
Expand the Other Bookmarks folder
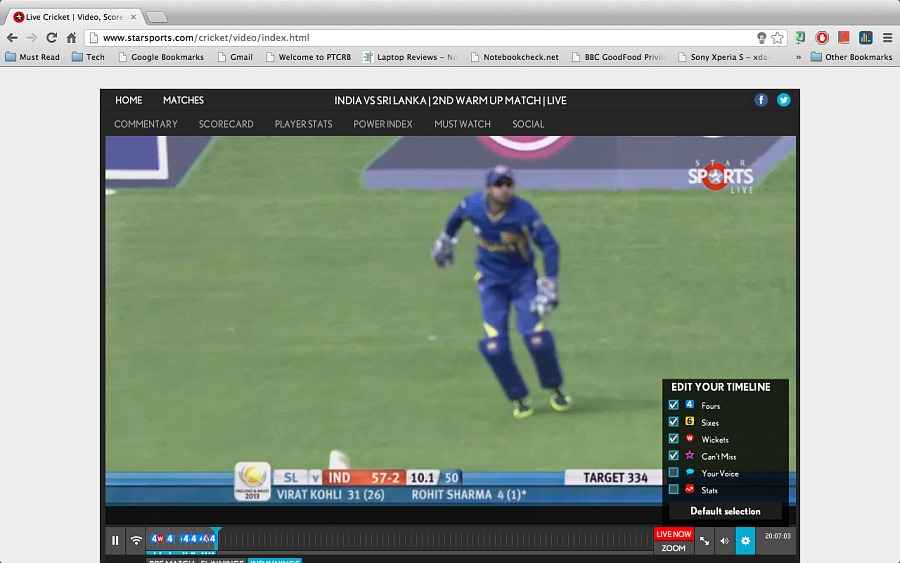(x=852, y=57)
